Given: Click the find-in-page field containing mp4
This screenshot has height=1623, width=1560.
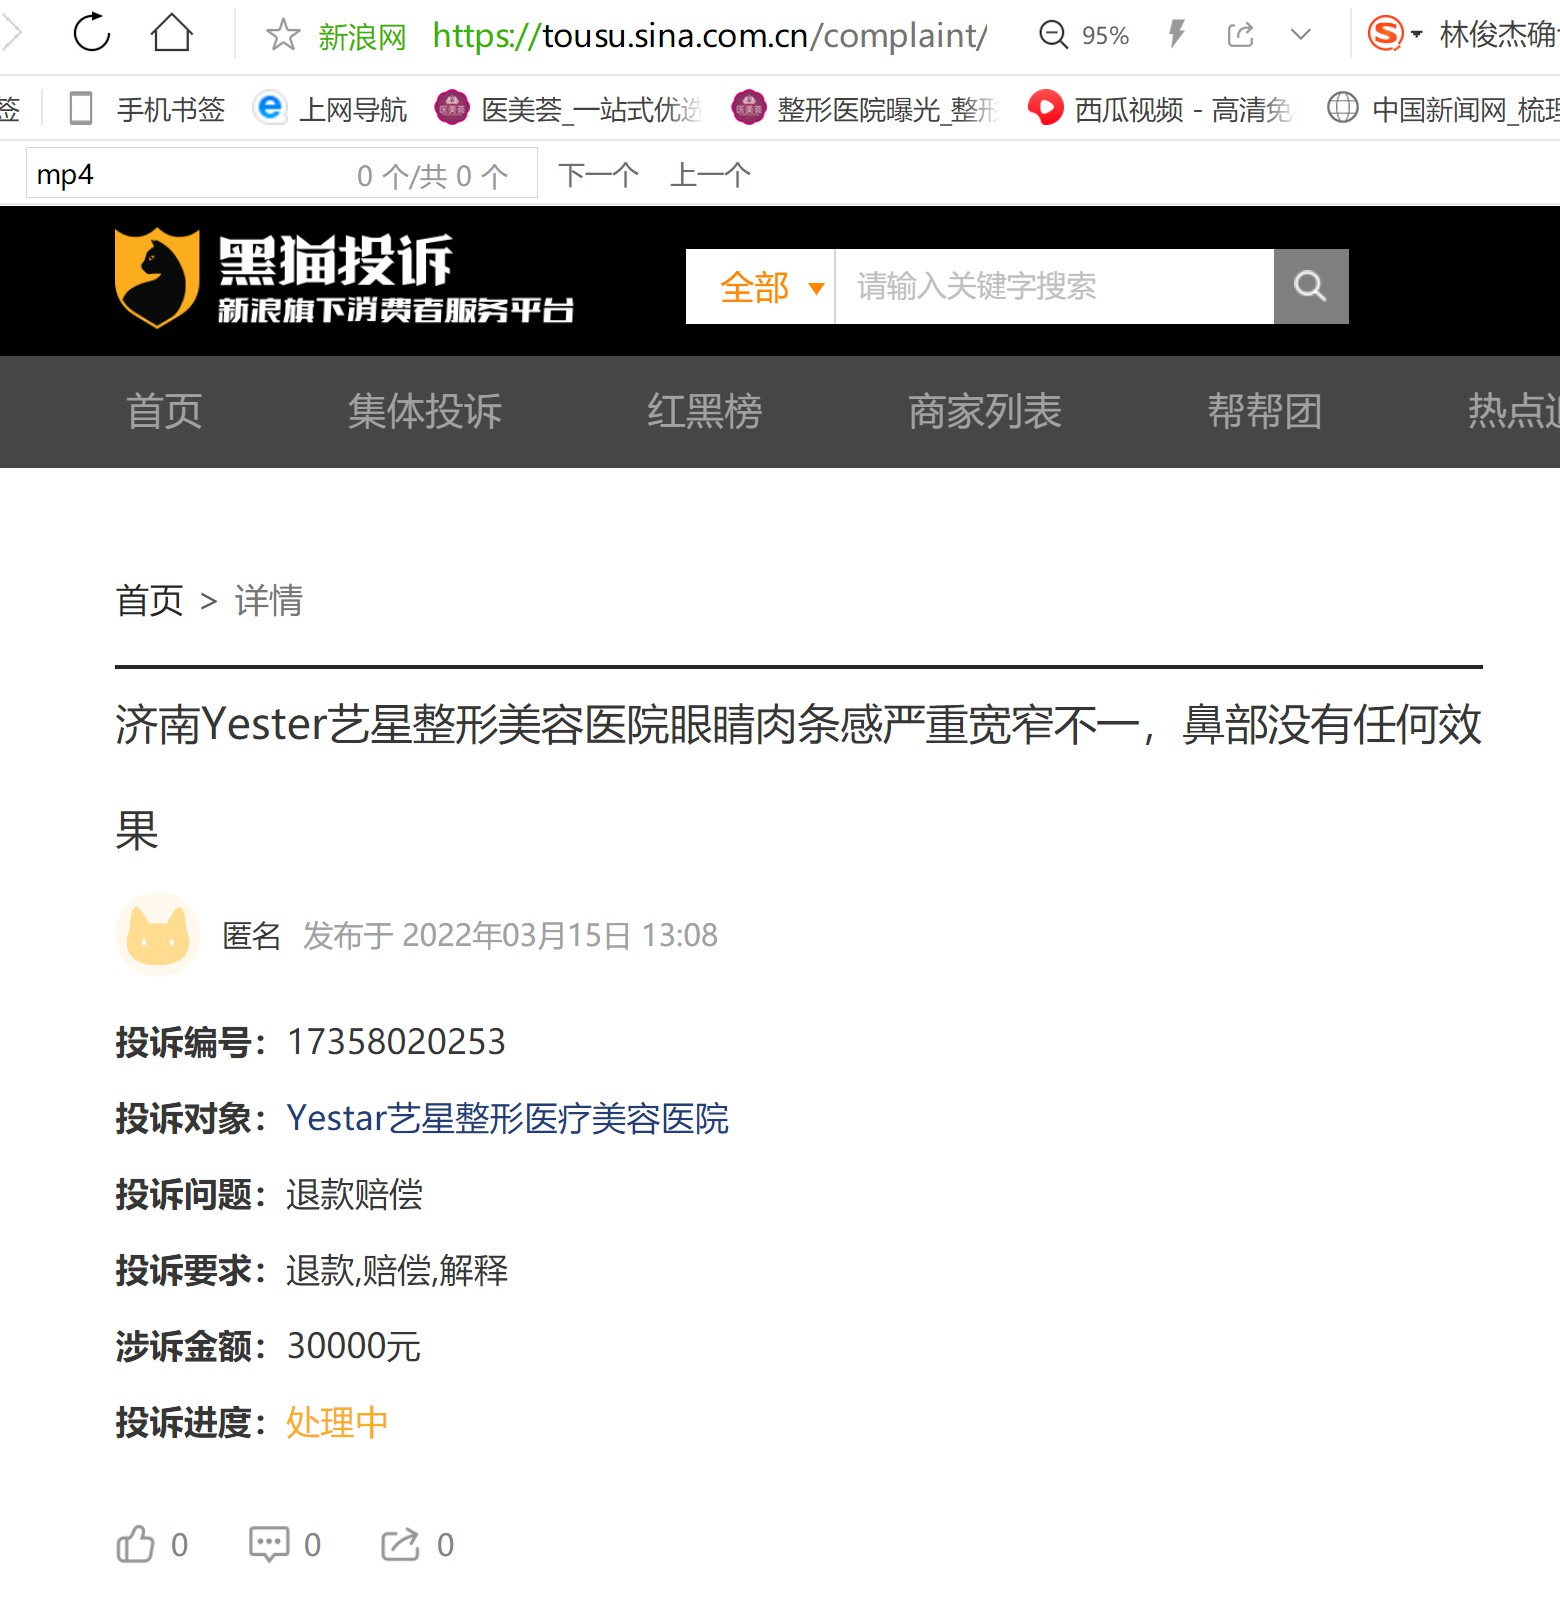Looking at the screenshot, I should pyautogui.click(x=281, y=173).
